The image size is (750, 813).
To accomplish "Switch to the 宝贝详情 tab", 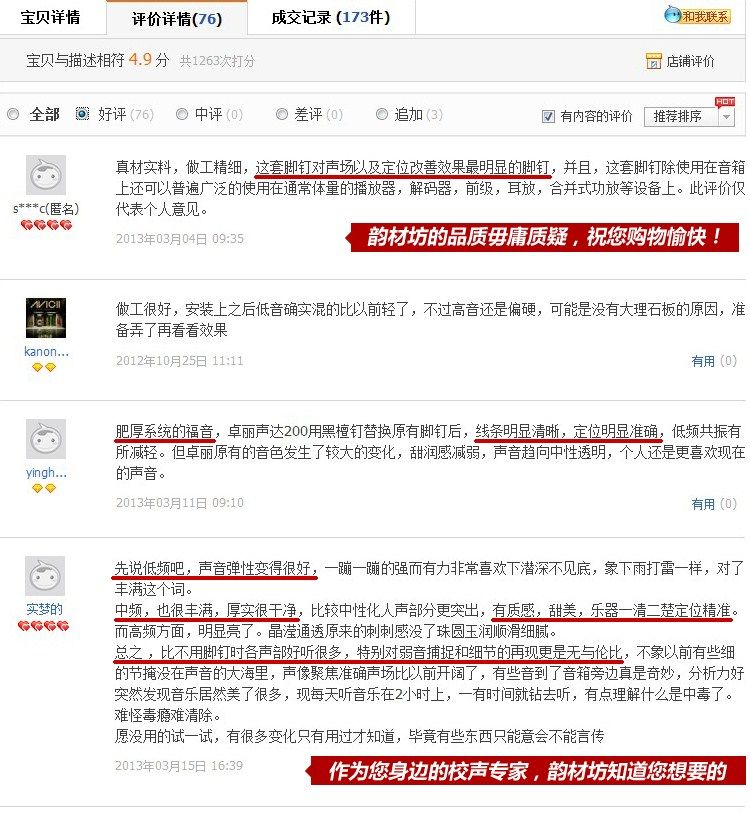I will coord(50,18).
